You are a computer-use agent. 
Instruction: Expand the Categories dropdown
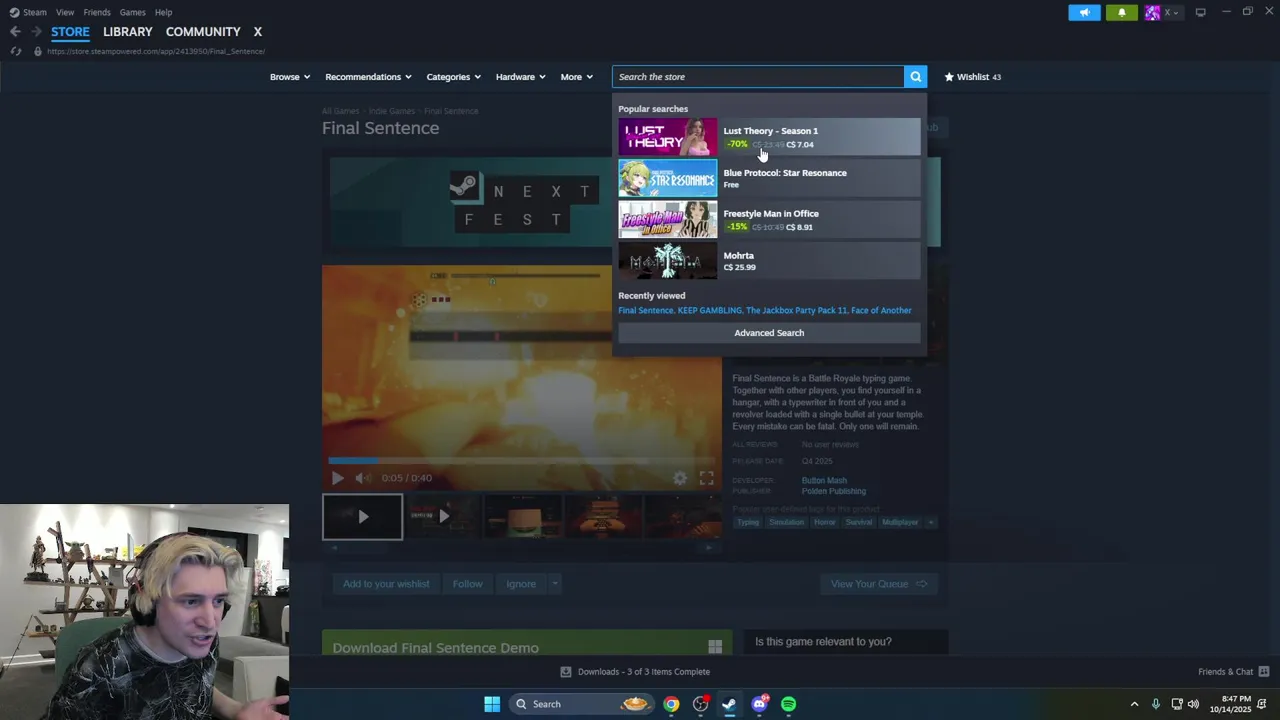pos(454,77)
